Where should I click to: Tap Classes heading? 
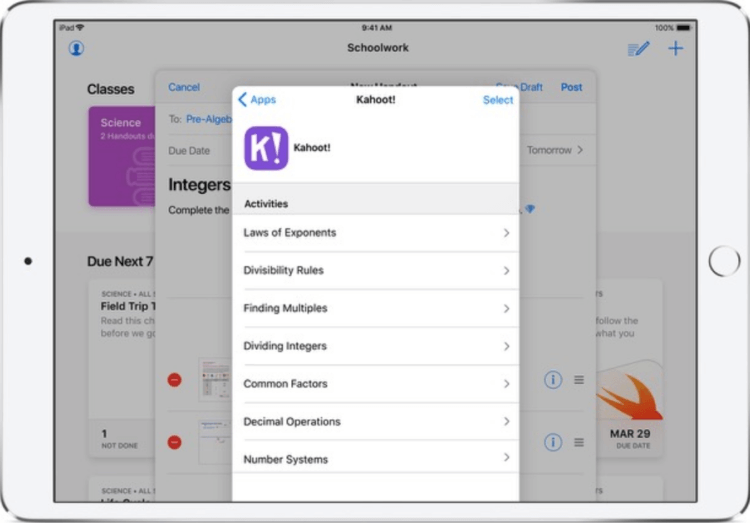point(110,89)
